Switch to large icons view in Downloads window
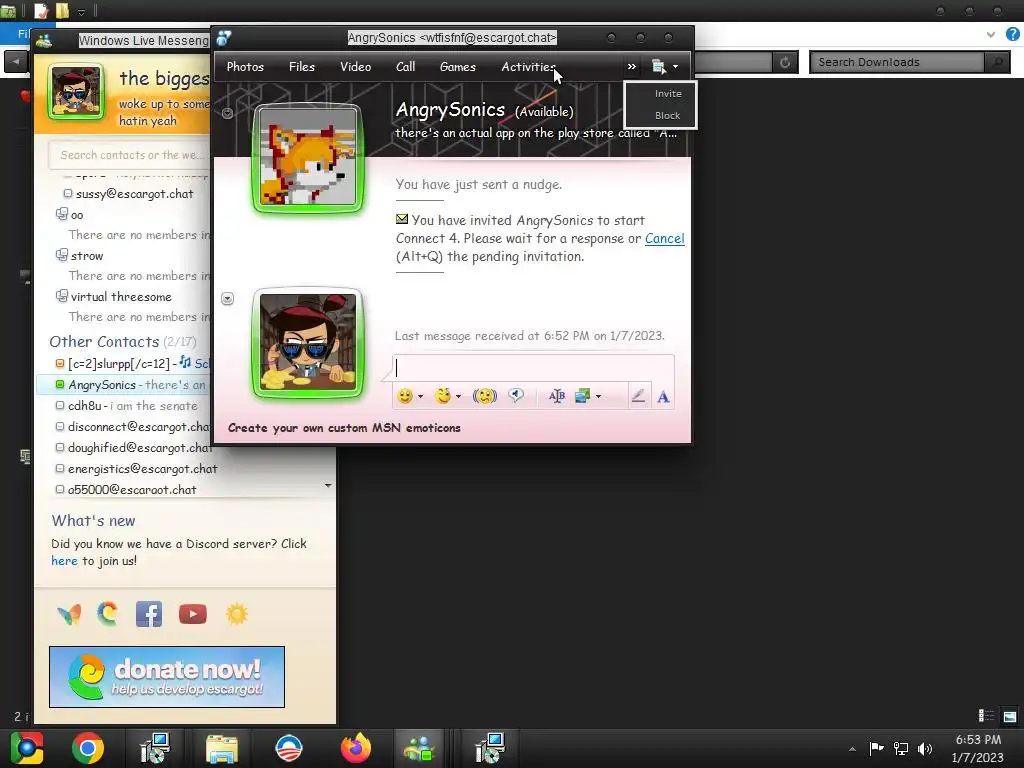1024x768 pixels. (x=1010, y=716)
